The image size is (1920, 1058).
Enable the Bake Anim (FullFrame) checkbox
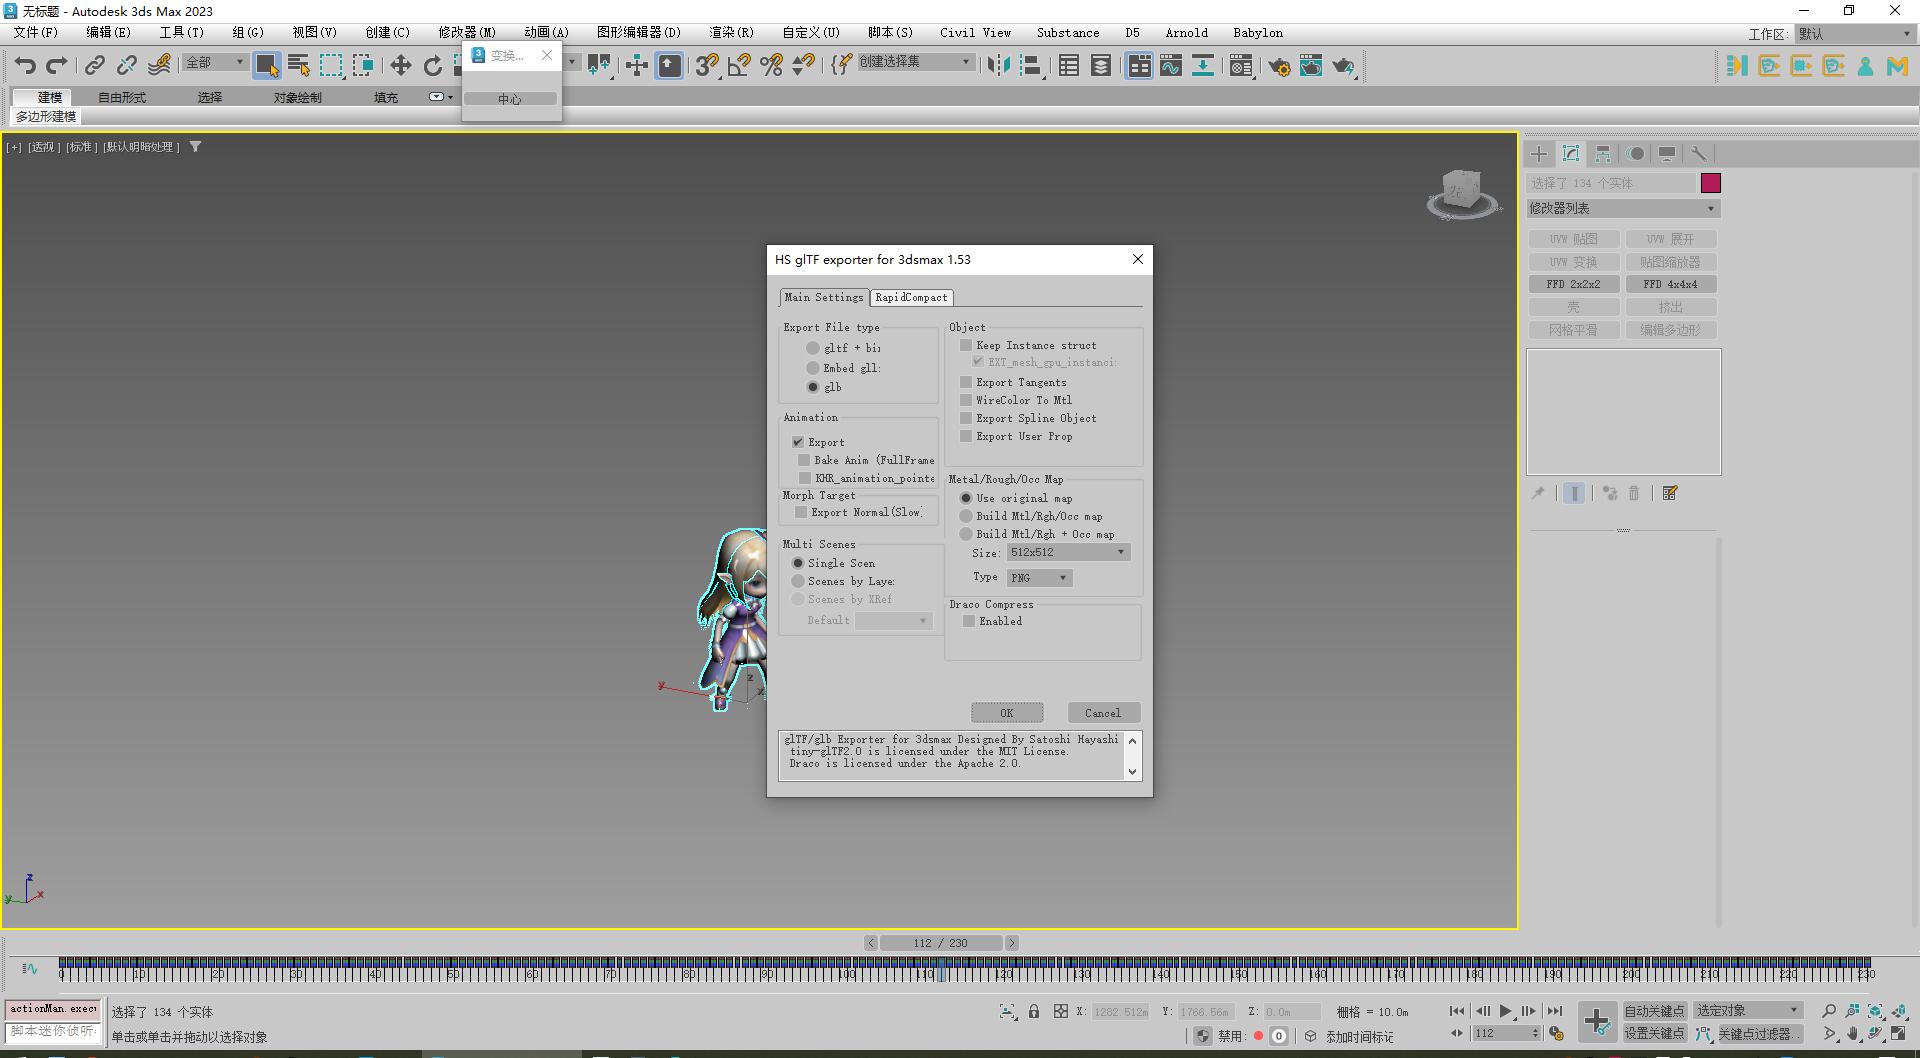tap(804, 460)
